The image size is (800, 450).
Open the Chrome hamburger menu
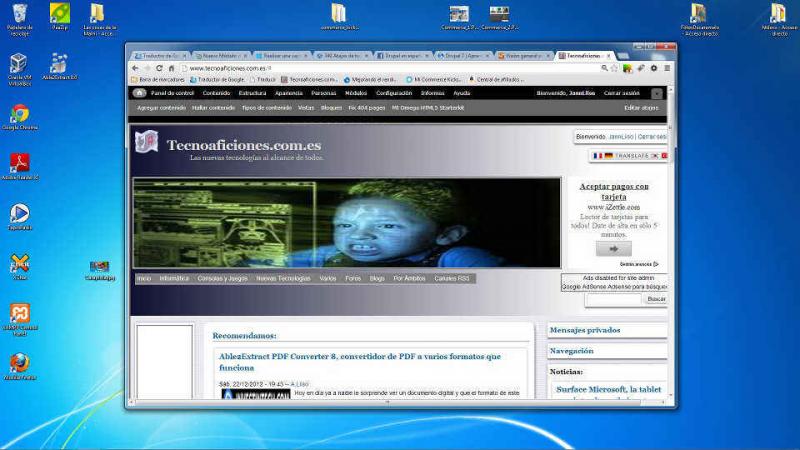pyautogui.click(x=667, y=68)
